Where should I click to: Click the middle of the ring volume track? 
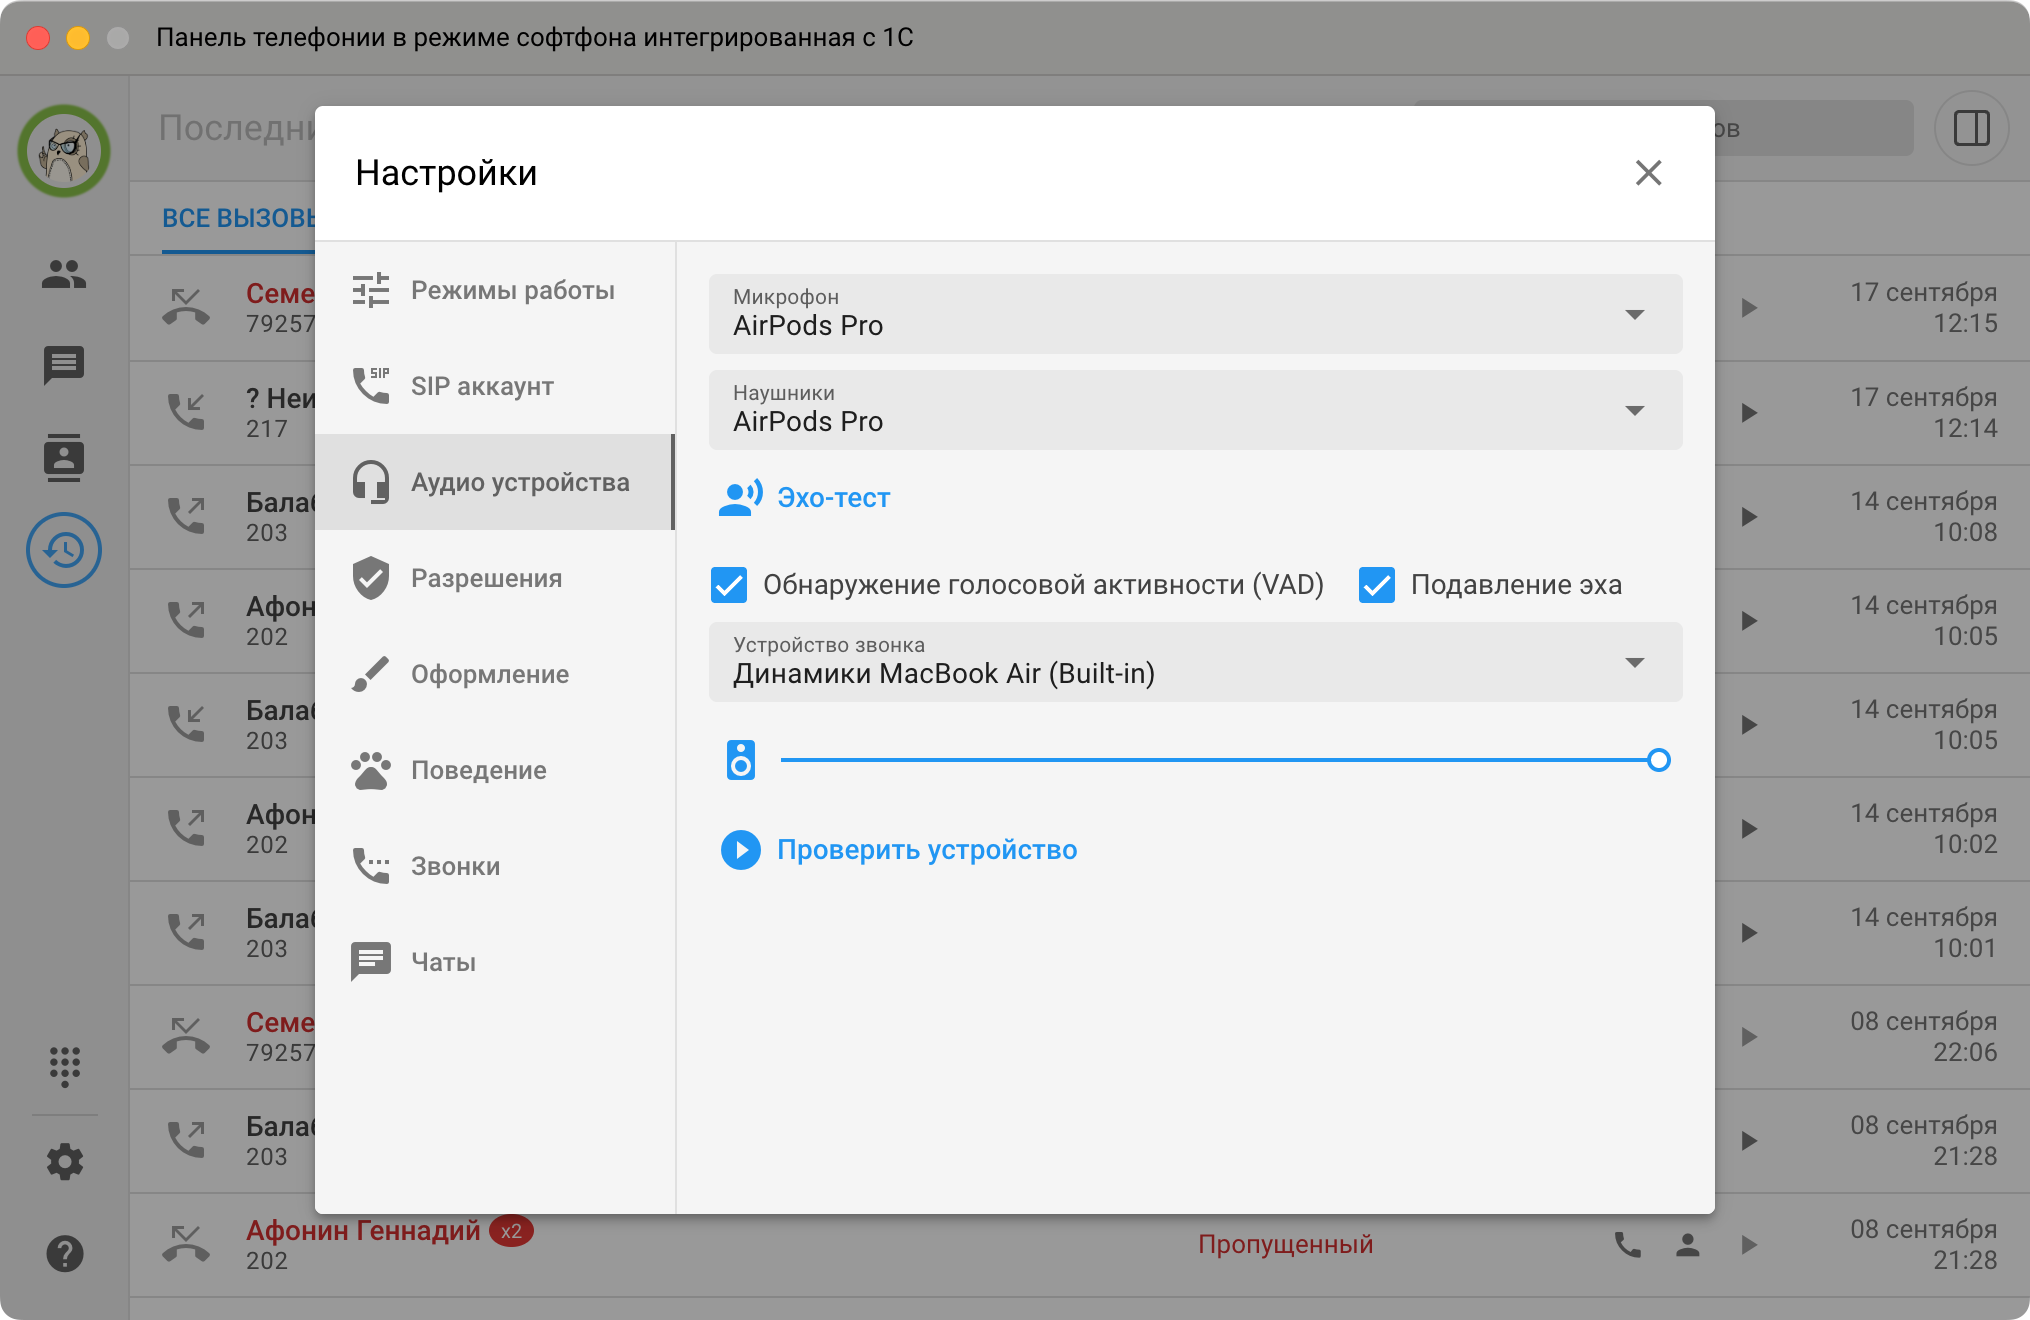tap(1219, 760)
